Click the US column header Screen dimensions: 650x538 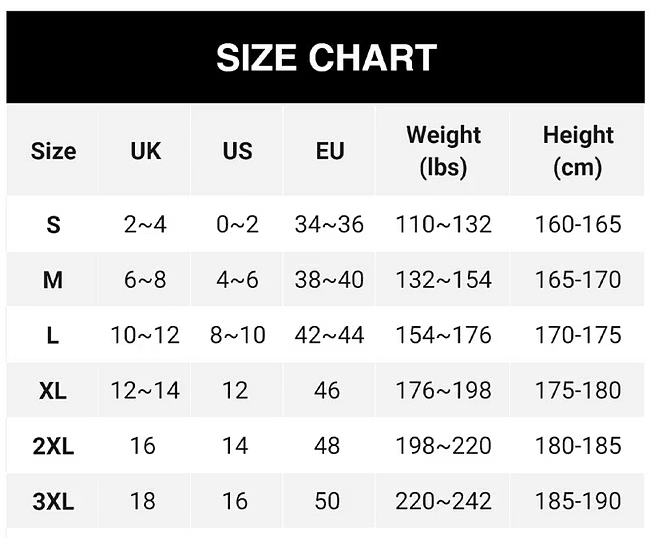[x=237, y=151]
